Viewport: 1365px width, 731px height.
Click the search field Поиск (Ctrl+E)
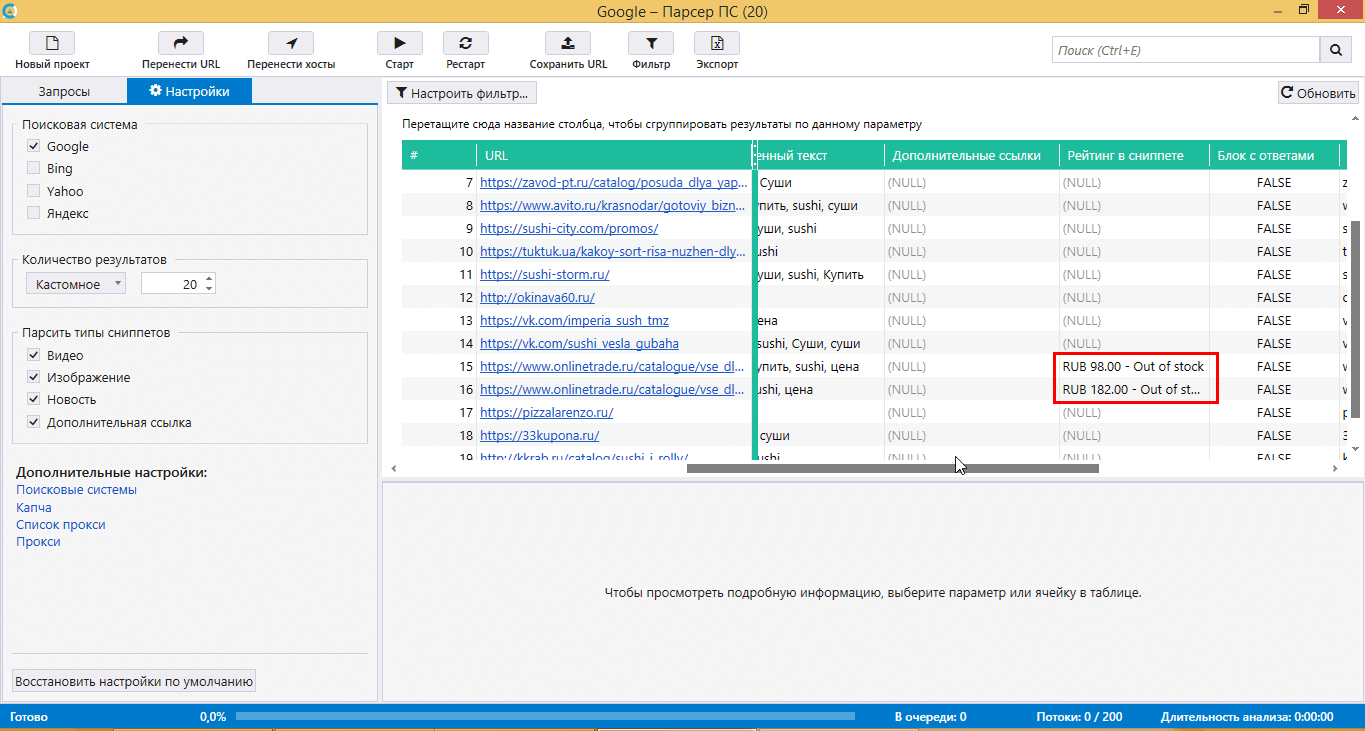[x=1186, y=50]
